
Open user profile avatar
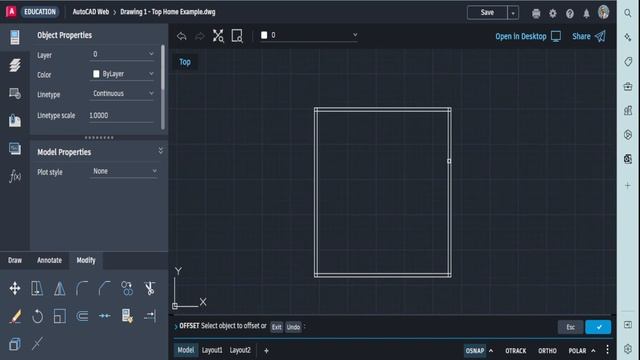[603, 12]
